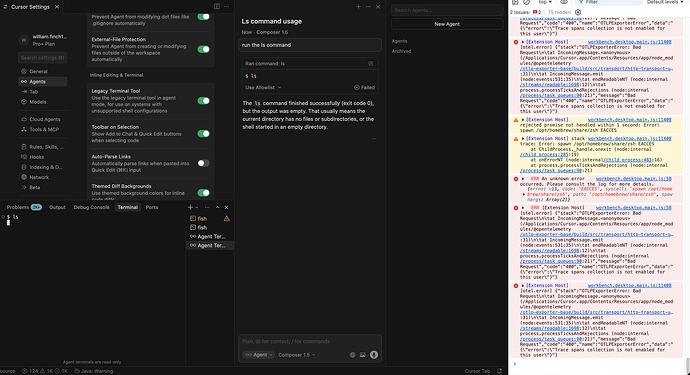
Task: Open Use Allowlist dropdown
Action: 263,88
